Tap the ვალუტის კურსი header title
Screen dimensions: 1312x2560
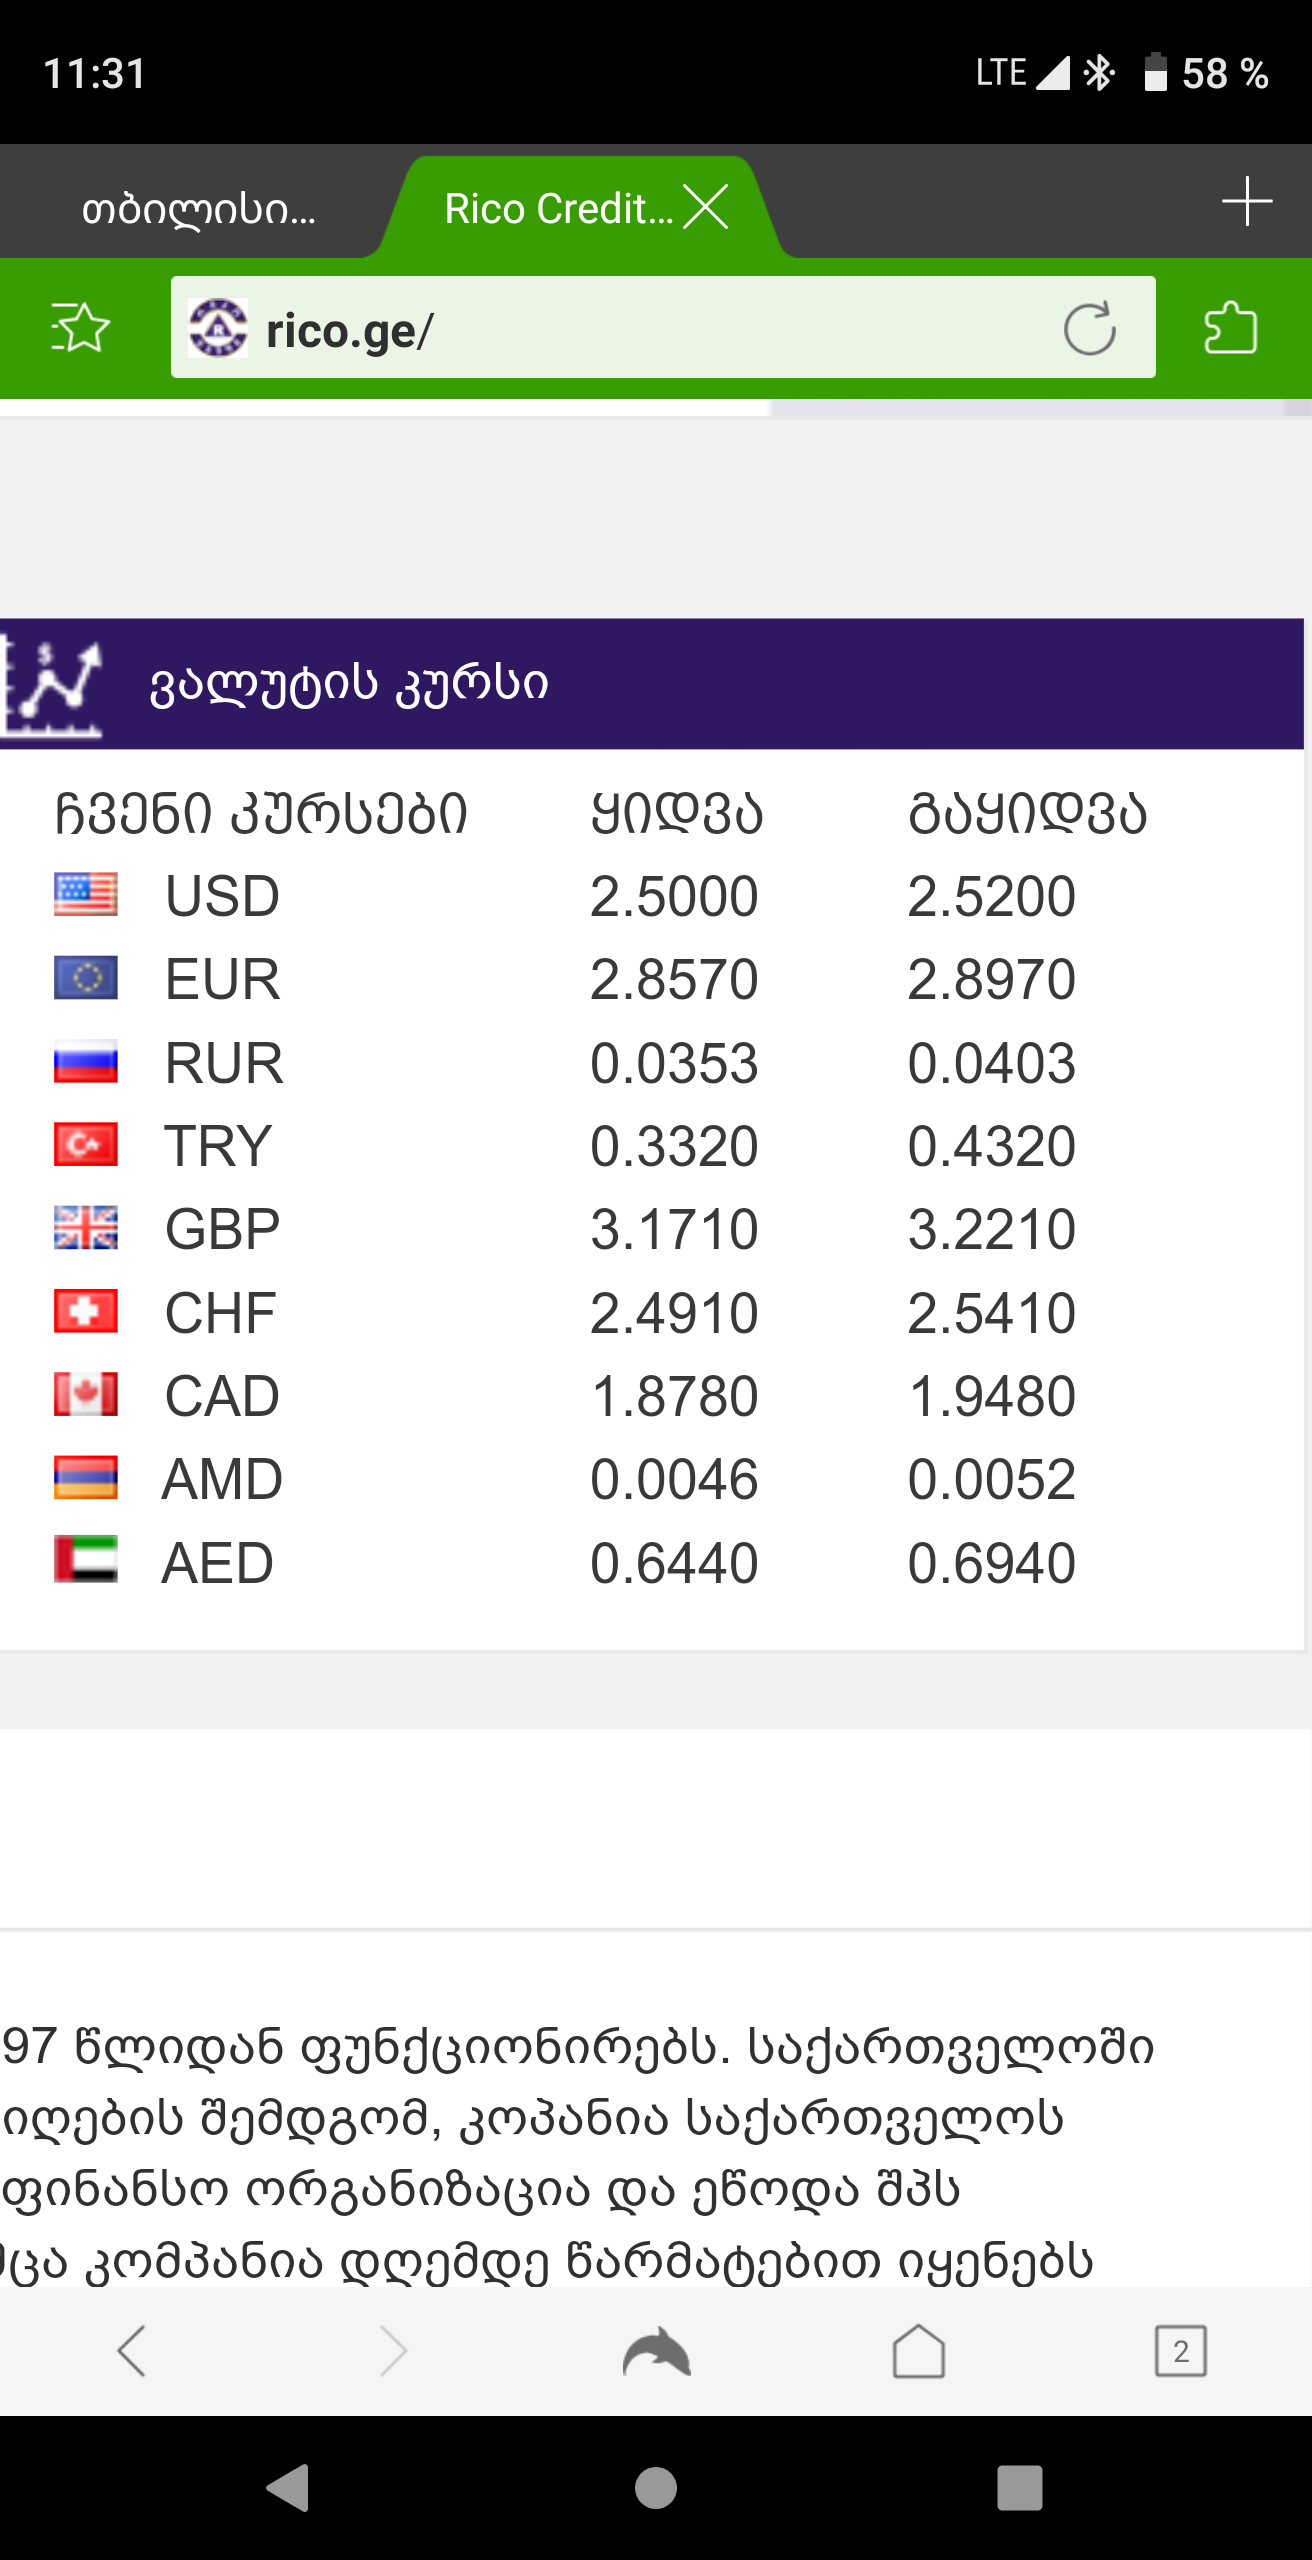pyautogui.click(x=349, y=685)
